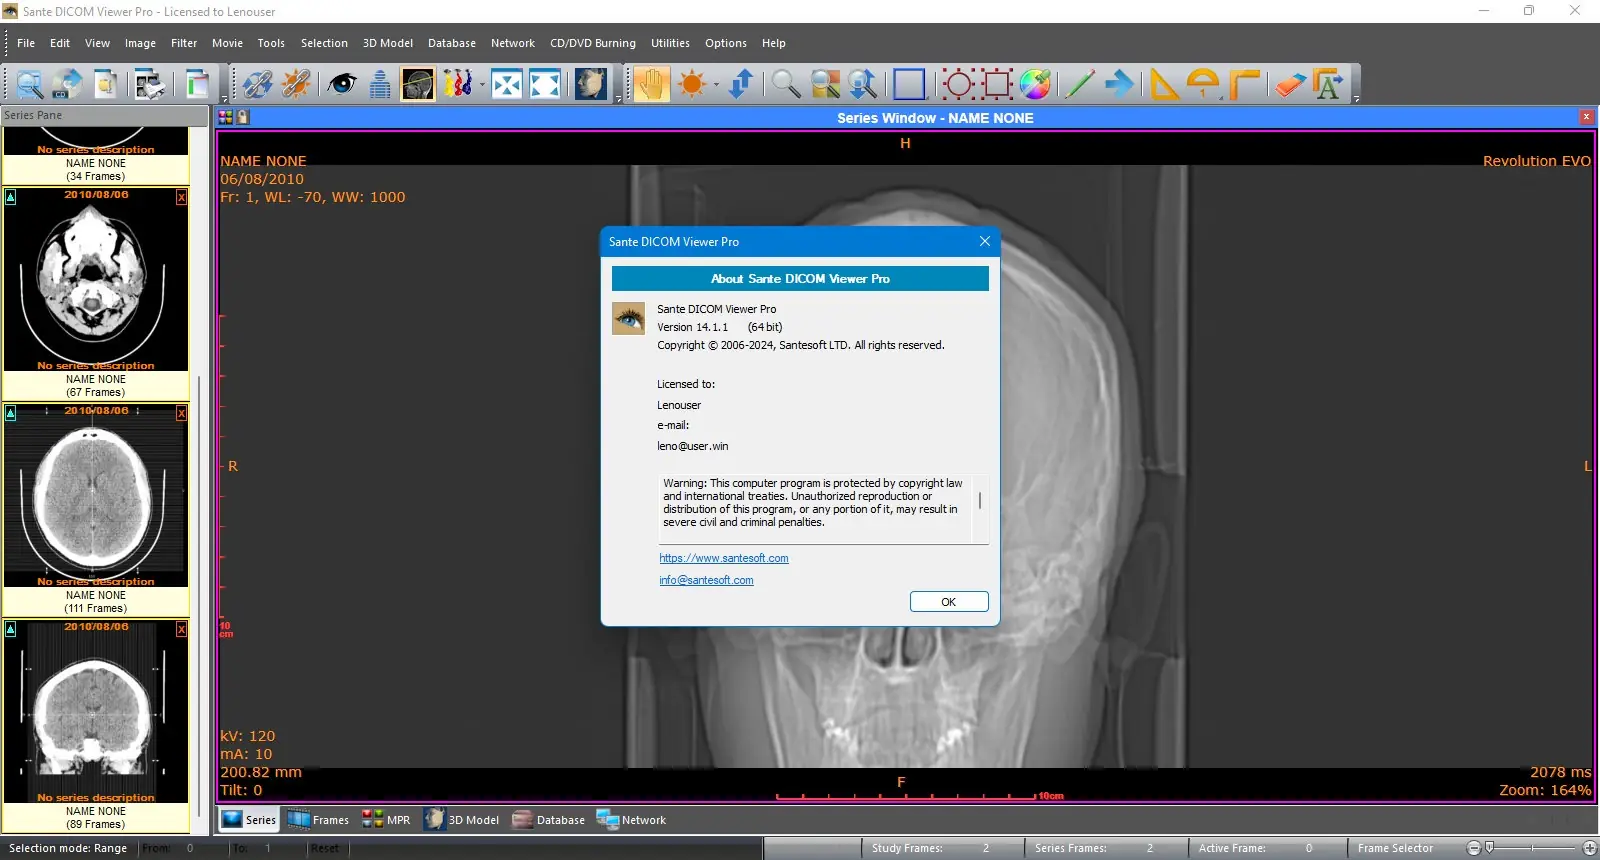1600x860 pixels.
Task: Select the magnifying glass zoom tool
Action: point(787,84)
